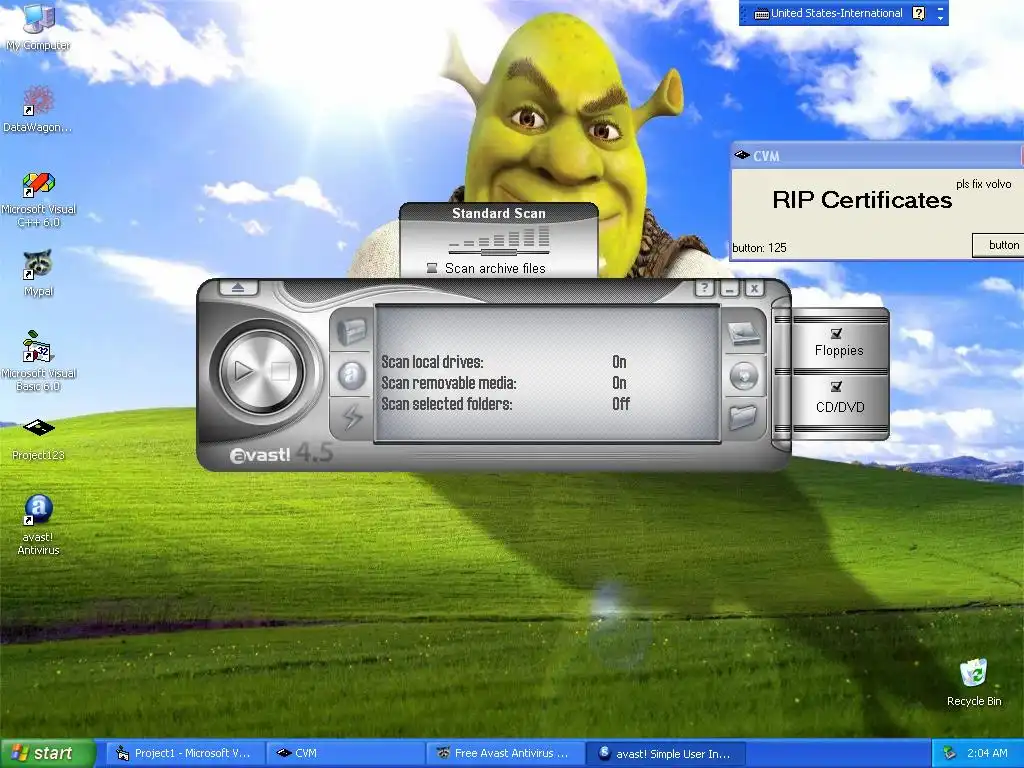The height and width of the screenshot is (768, 1024).
Task: Minimize the avast player window
Action: (729, 288)
